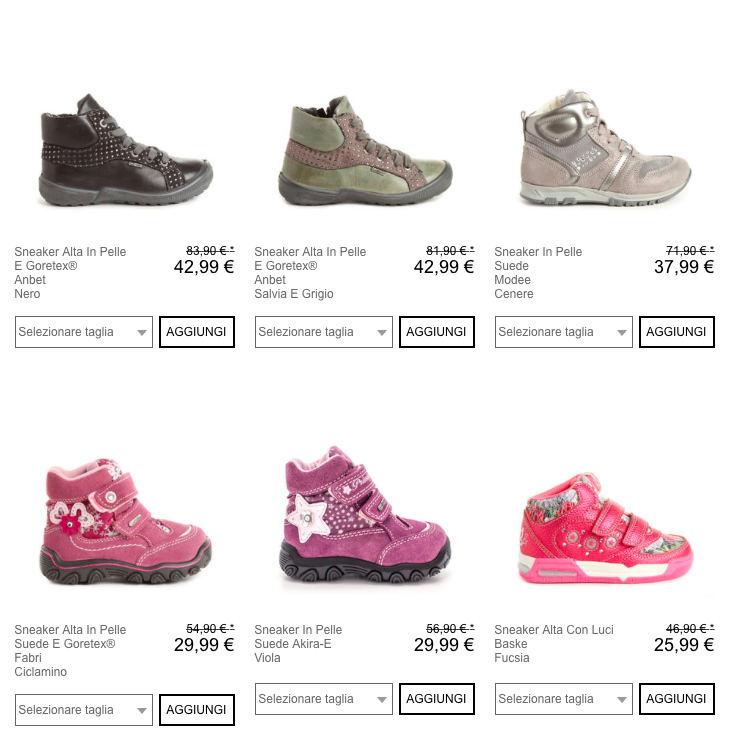
Task: View the purple Akira-E Viola boot image
Action: (365, 514)
